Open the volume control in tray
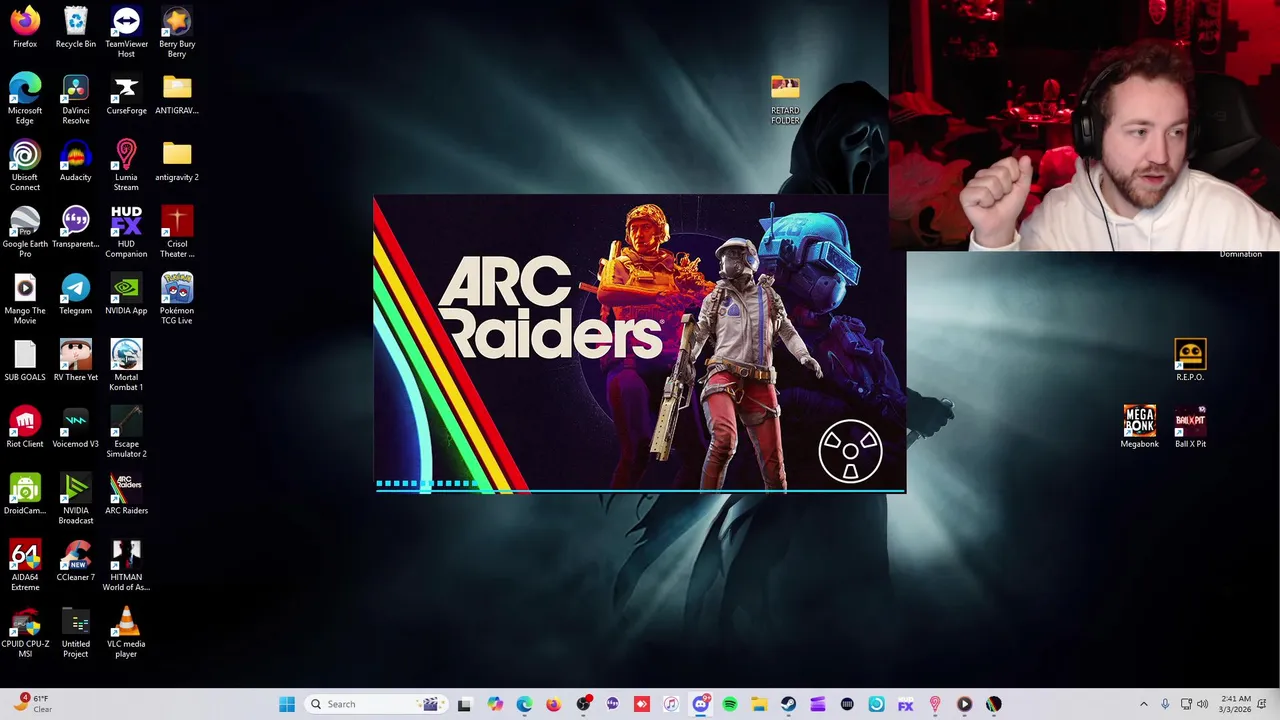The image size is (1280, 720). pos(1203,704)
